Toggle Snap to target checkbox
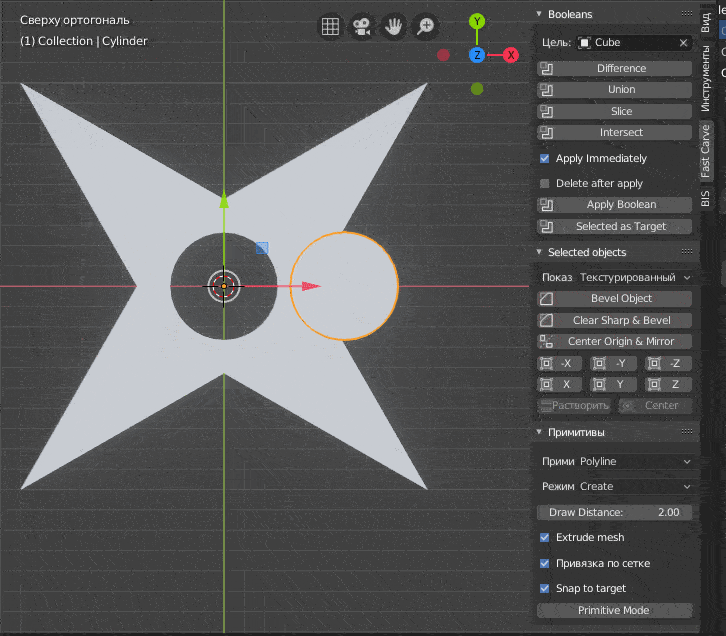726x636 pixels. click(x=544, y=588)
